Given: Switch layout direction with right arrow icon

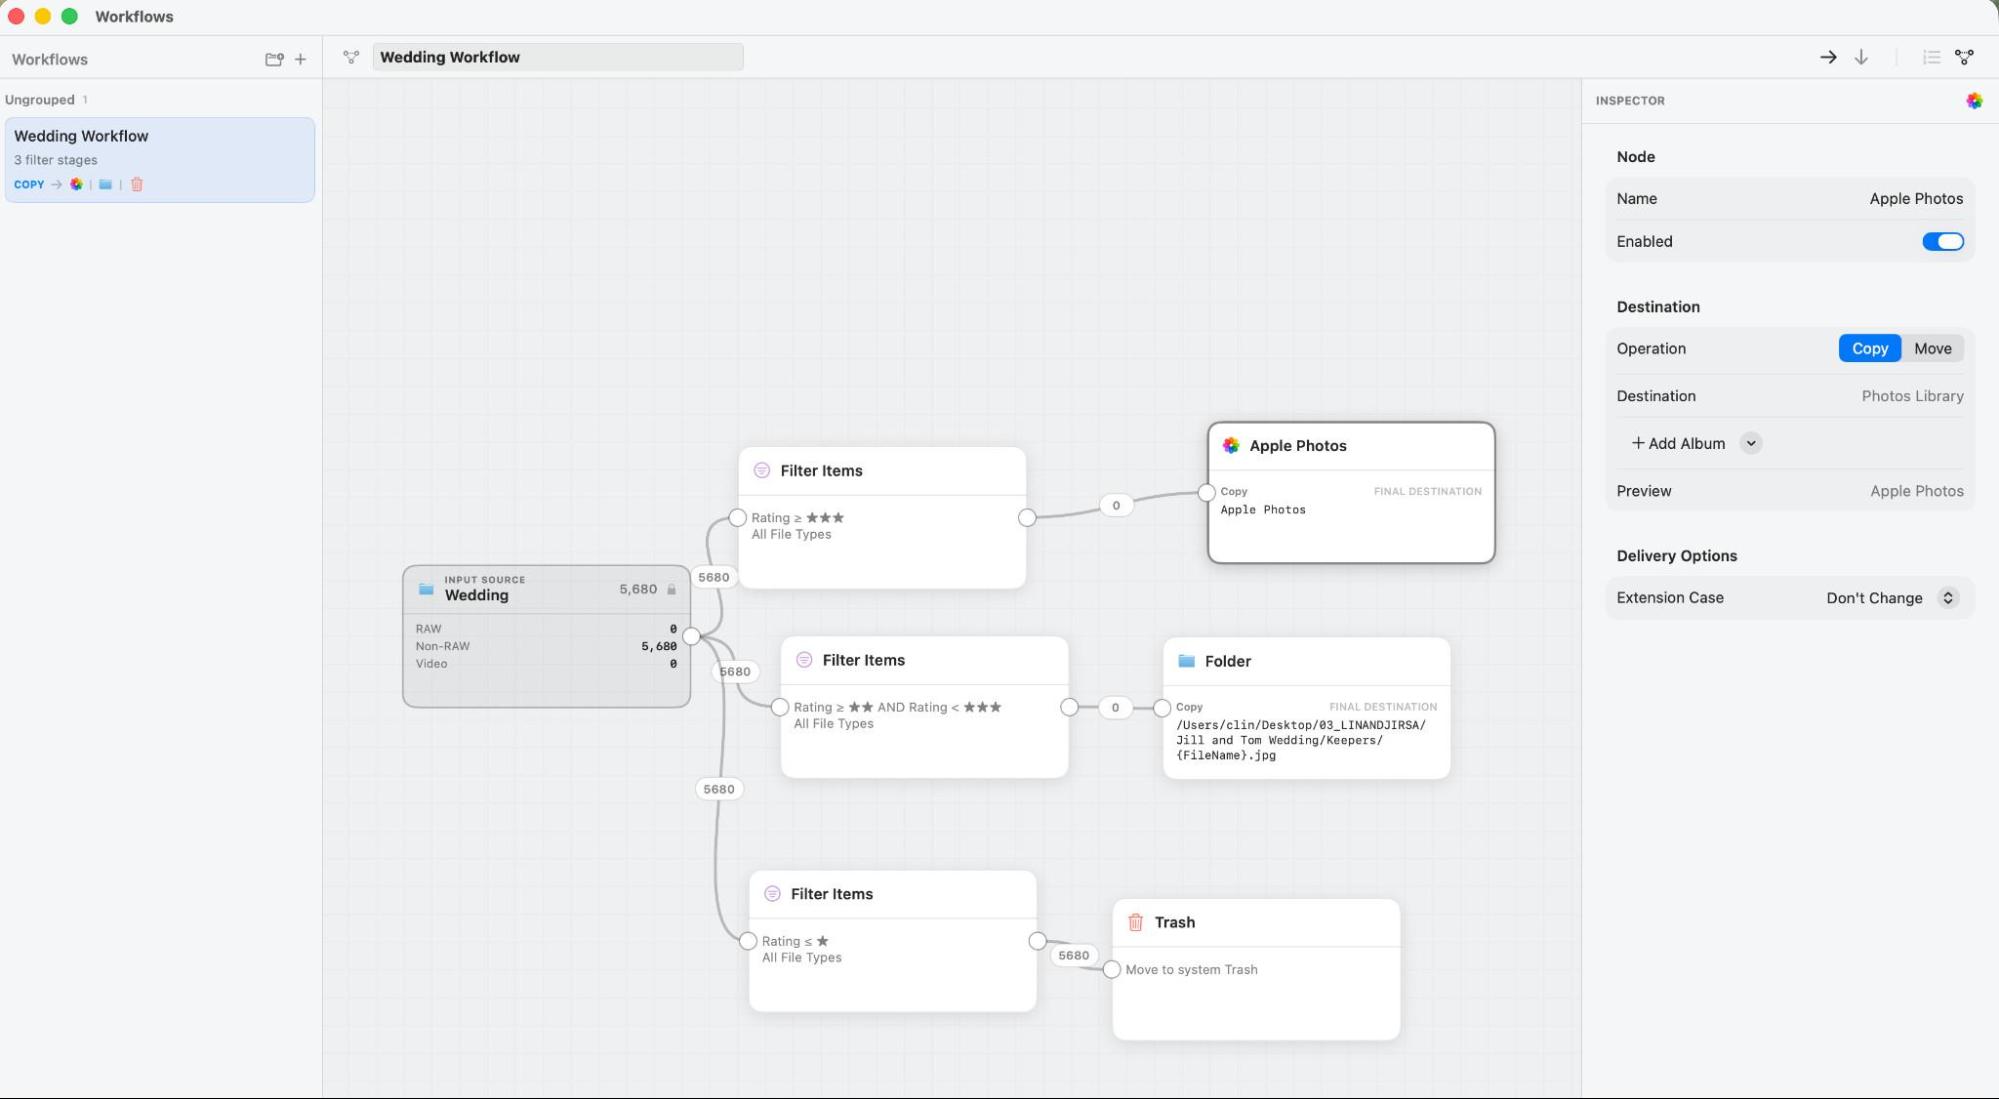Looking at the screenshot, I should pos(1828,57).
